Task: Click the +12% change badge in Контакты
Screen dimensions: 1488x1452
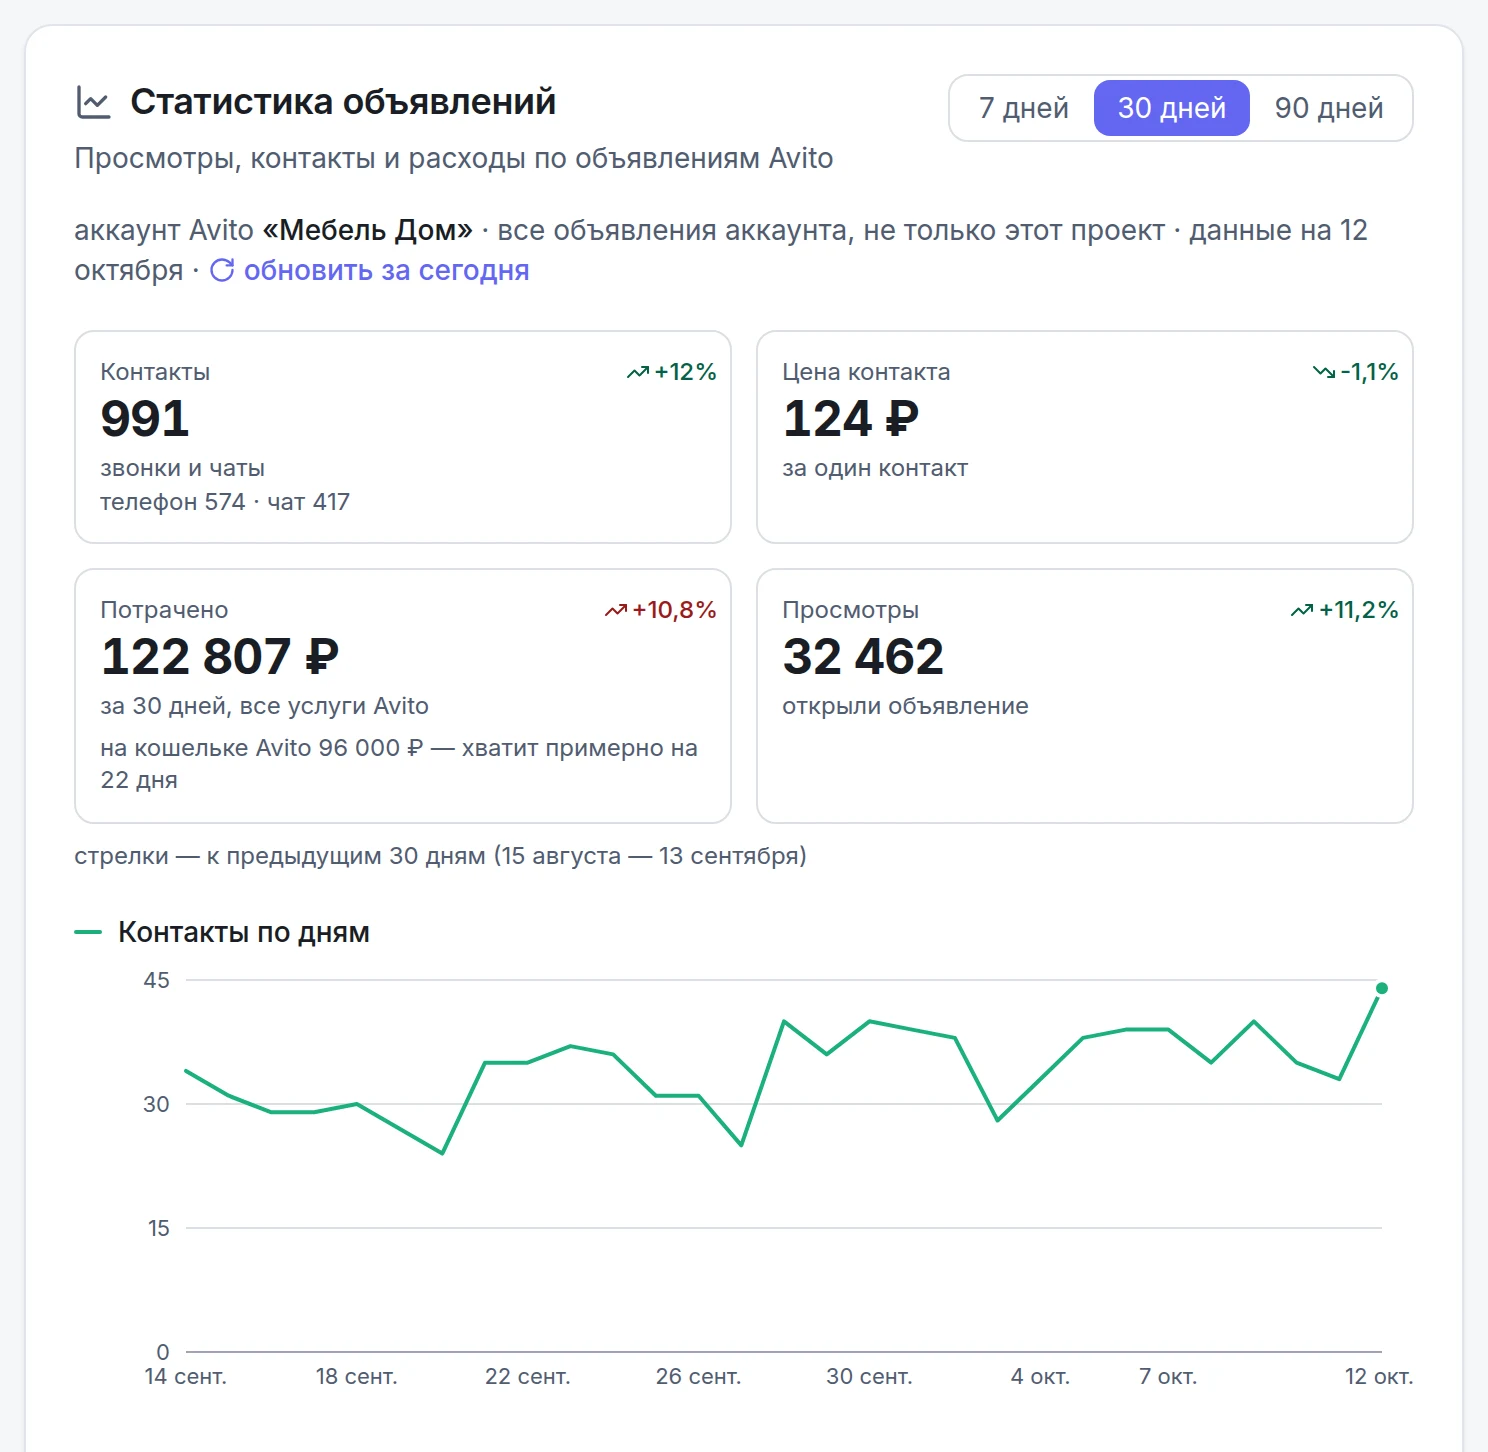Action: click(x=672, y=372)
